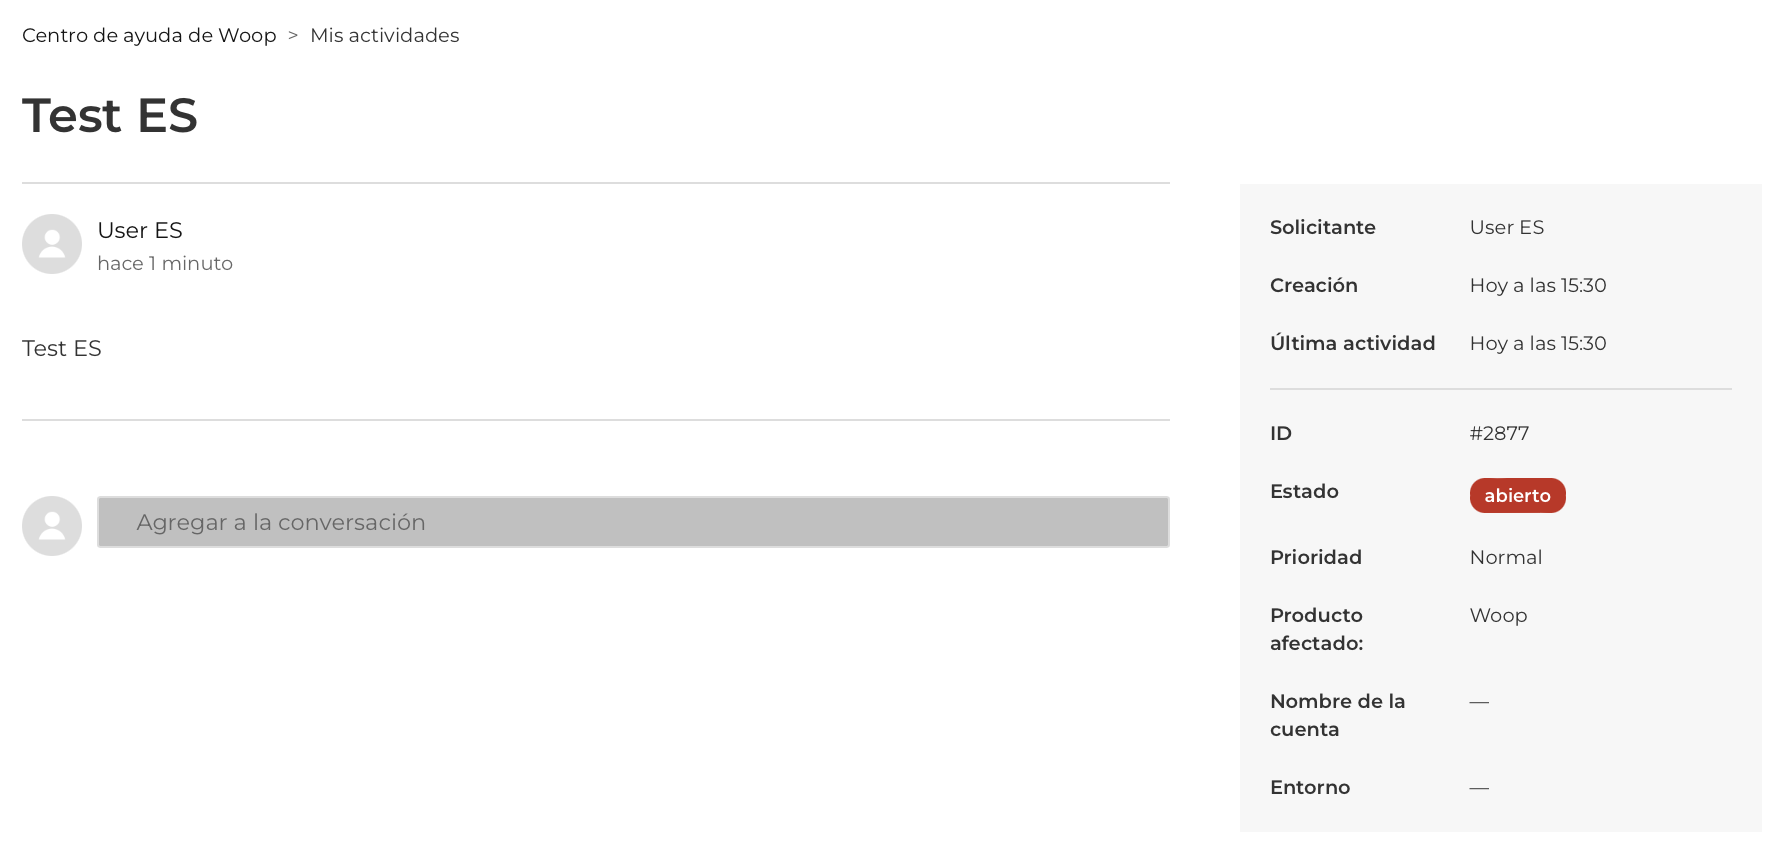The height and width of the screenshot is (862, 1784).
Task: Click the ticket ID #2877 value
Action: [1499, 434]
